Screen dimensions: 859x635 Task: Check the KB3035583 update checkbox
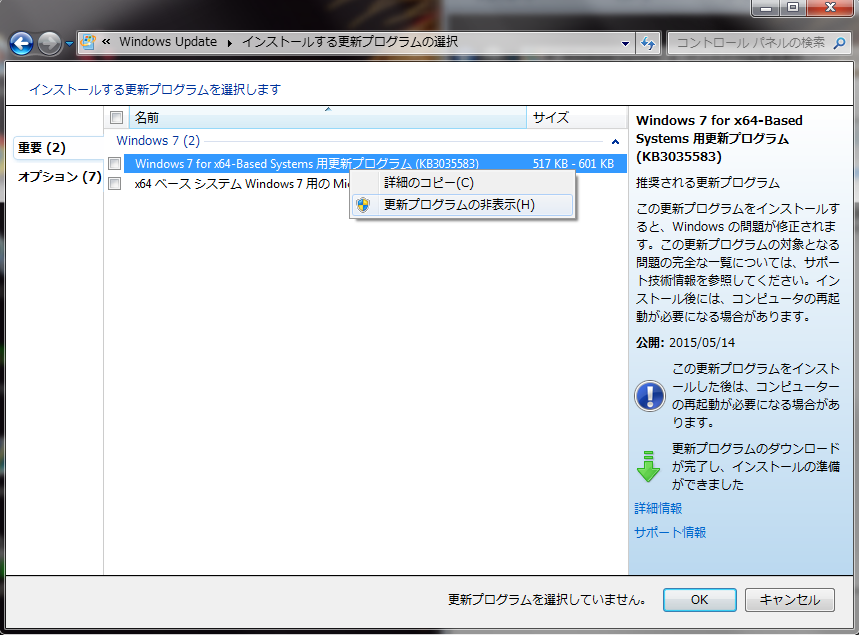[x=114, y=163]
